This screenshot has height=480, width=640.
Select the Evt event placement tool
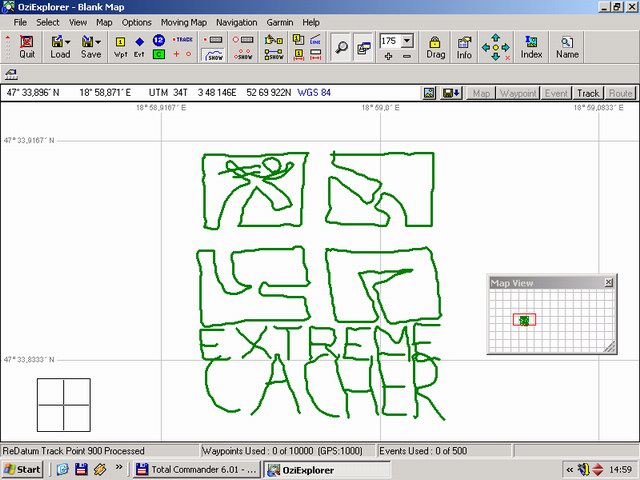tap(139, 46)
